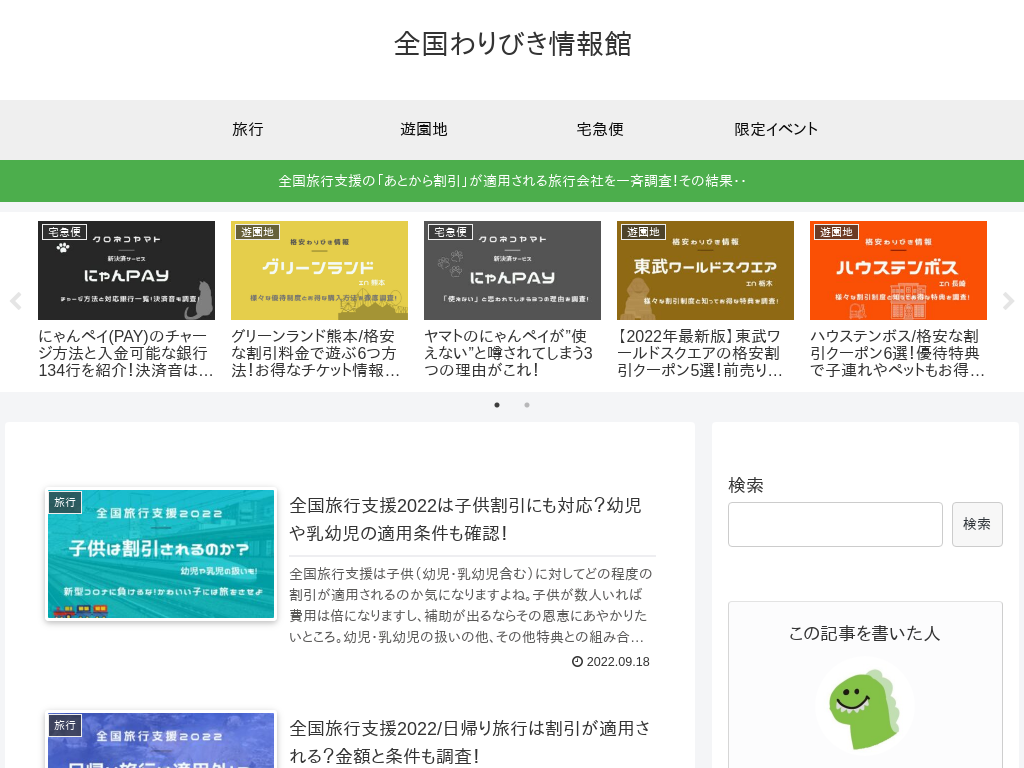The height and width of the screenshot is (768, 1024).
Task: Open the 限定イベント menu item
Action: [776, 129]
